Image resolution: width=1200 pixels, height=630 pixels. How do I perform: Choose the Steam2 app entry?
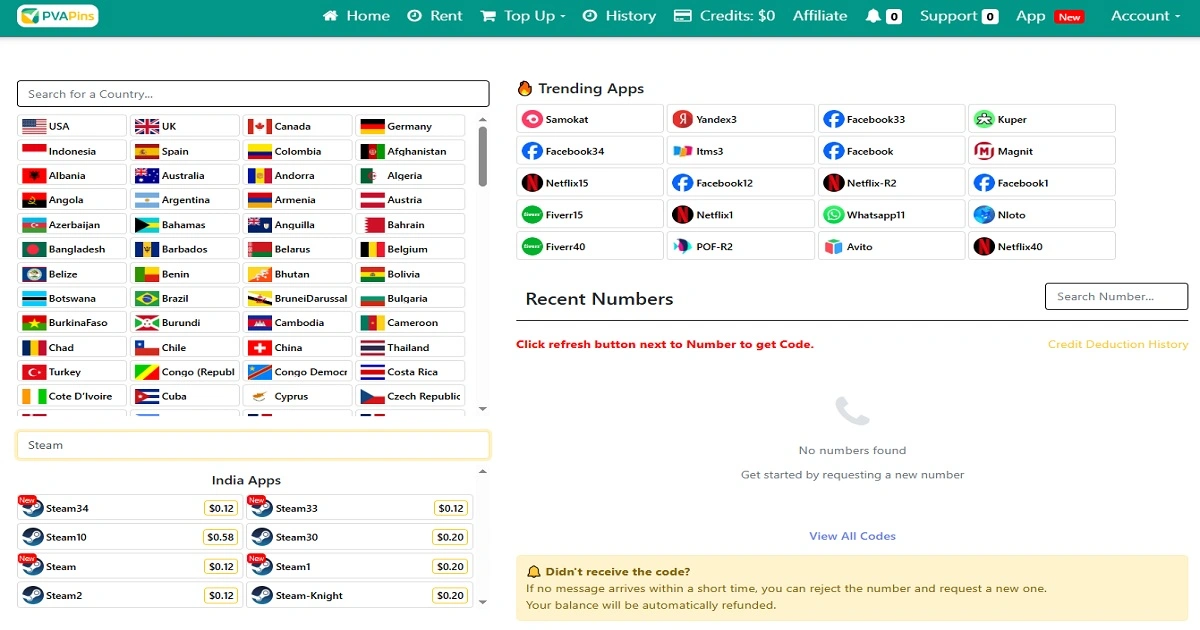[x=130, y=595]
